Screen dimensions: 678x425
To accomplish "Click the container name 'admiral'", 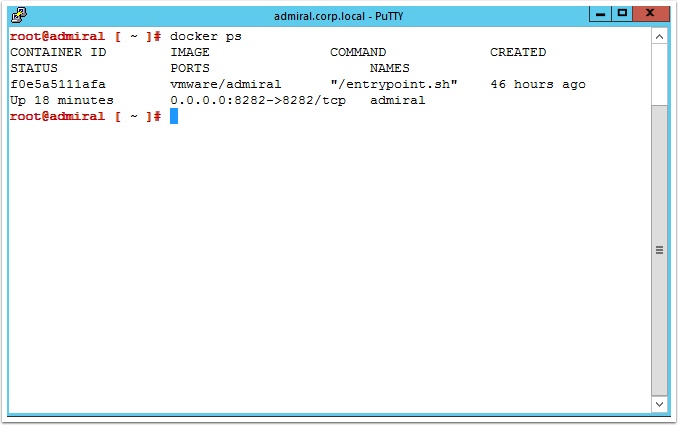I will click(398, 100).
